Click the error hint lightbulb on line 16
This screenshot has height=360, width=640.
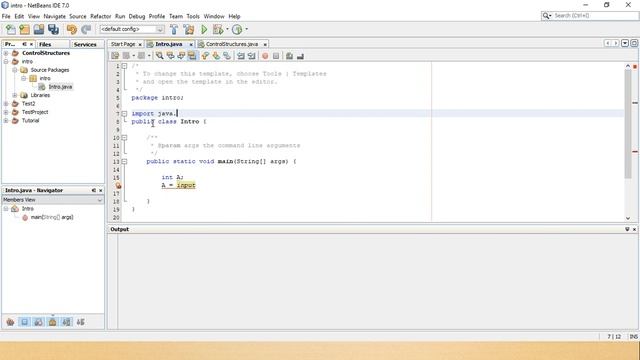tap(118, 186)
